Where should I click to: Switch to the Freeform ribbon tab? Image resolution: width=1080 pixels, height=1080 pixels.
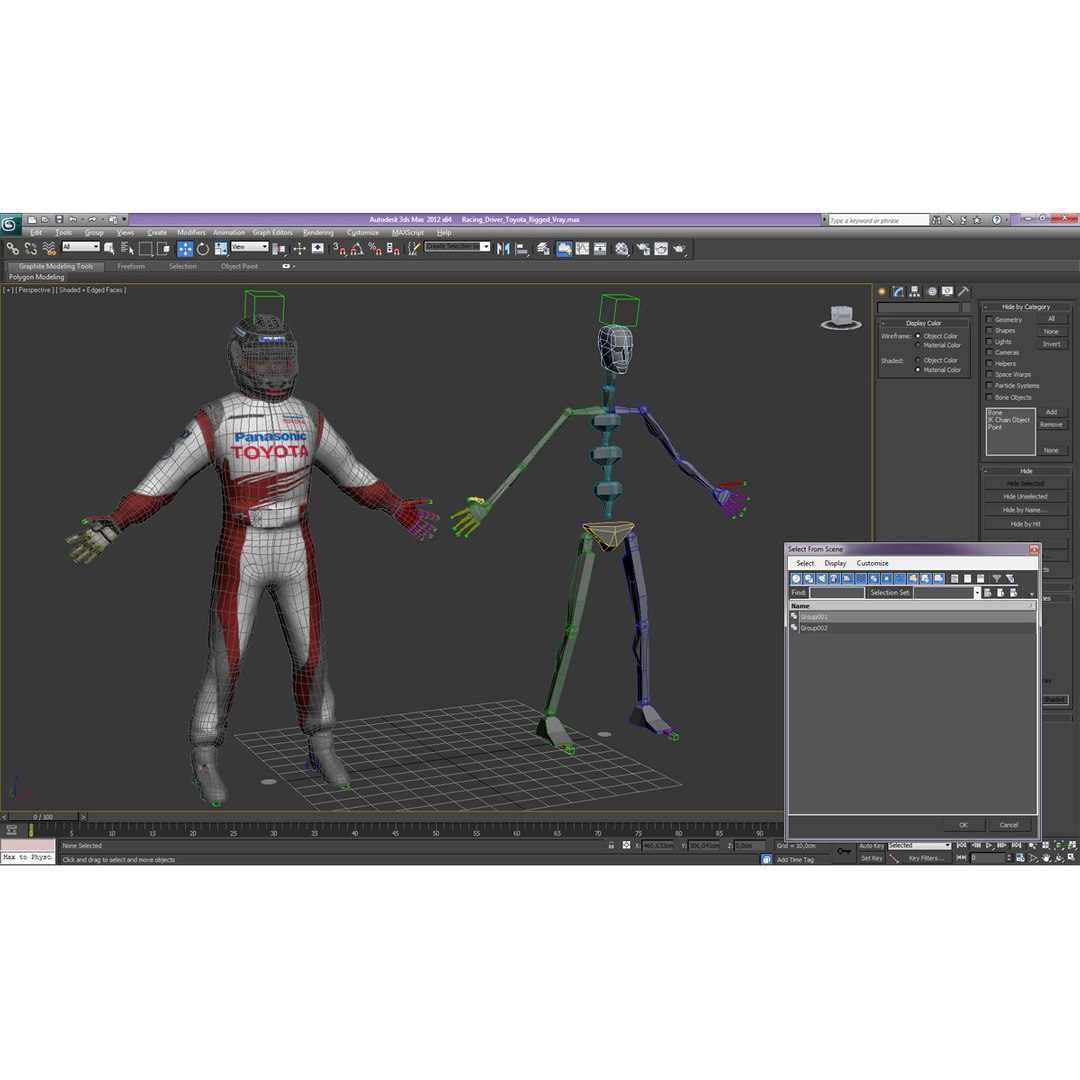pyautogui.click(x=131, y=267)
